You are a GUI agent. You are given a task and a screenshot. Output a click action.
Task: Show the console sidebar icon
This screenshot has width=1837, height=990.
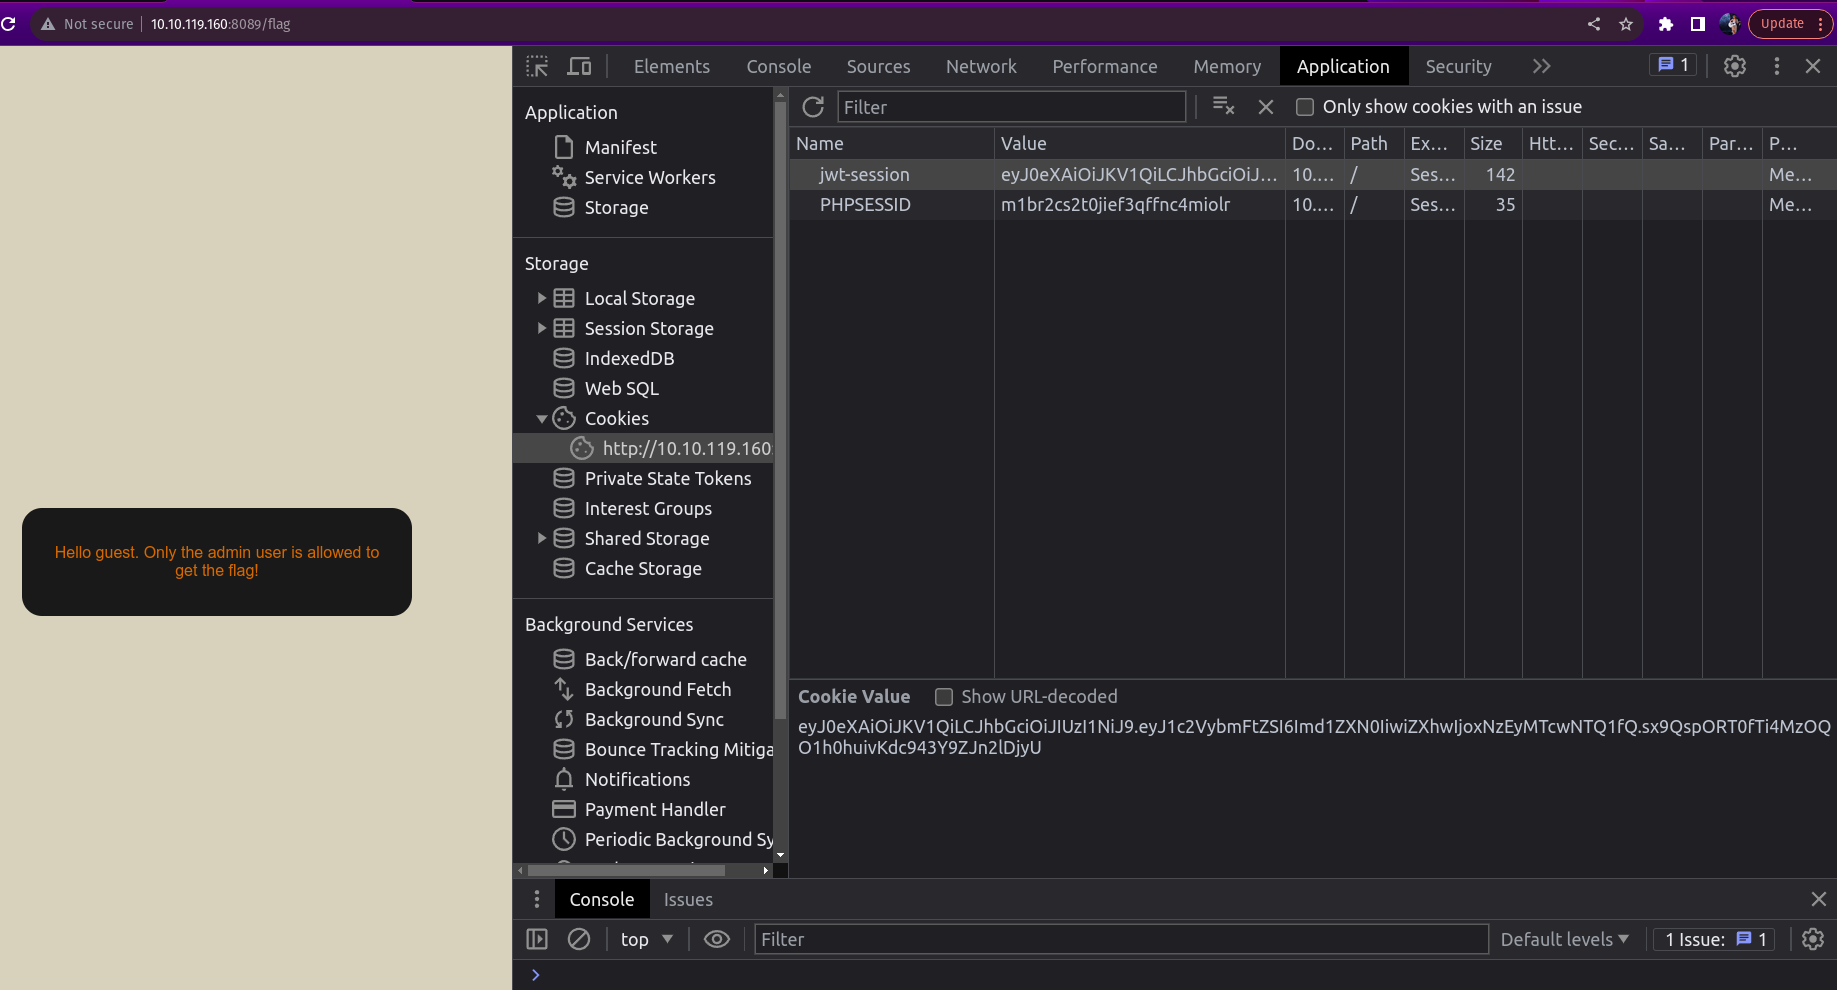tap(537, 939)
